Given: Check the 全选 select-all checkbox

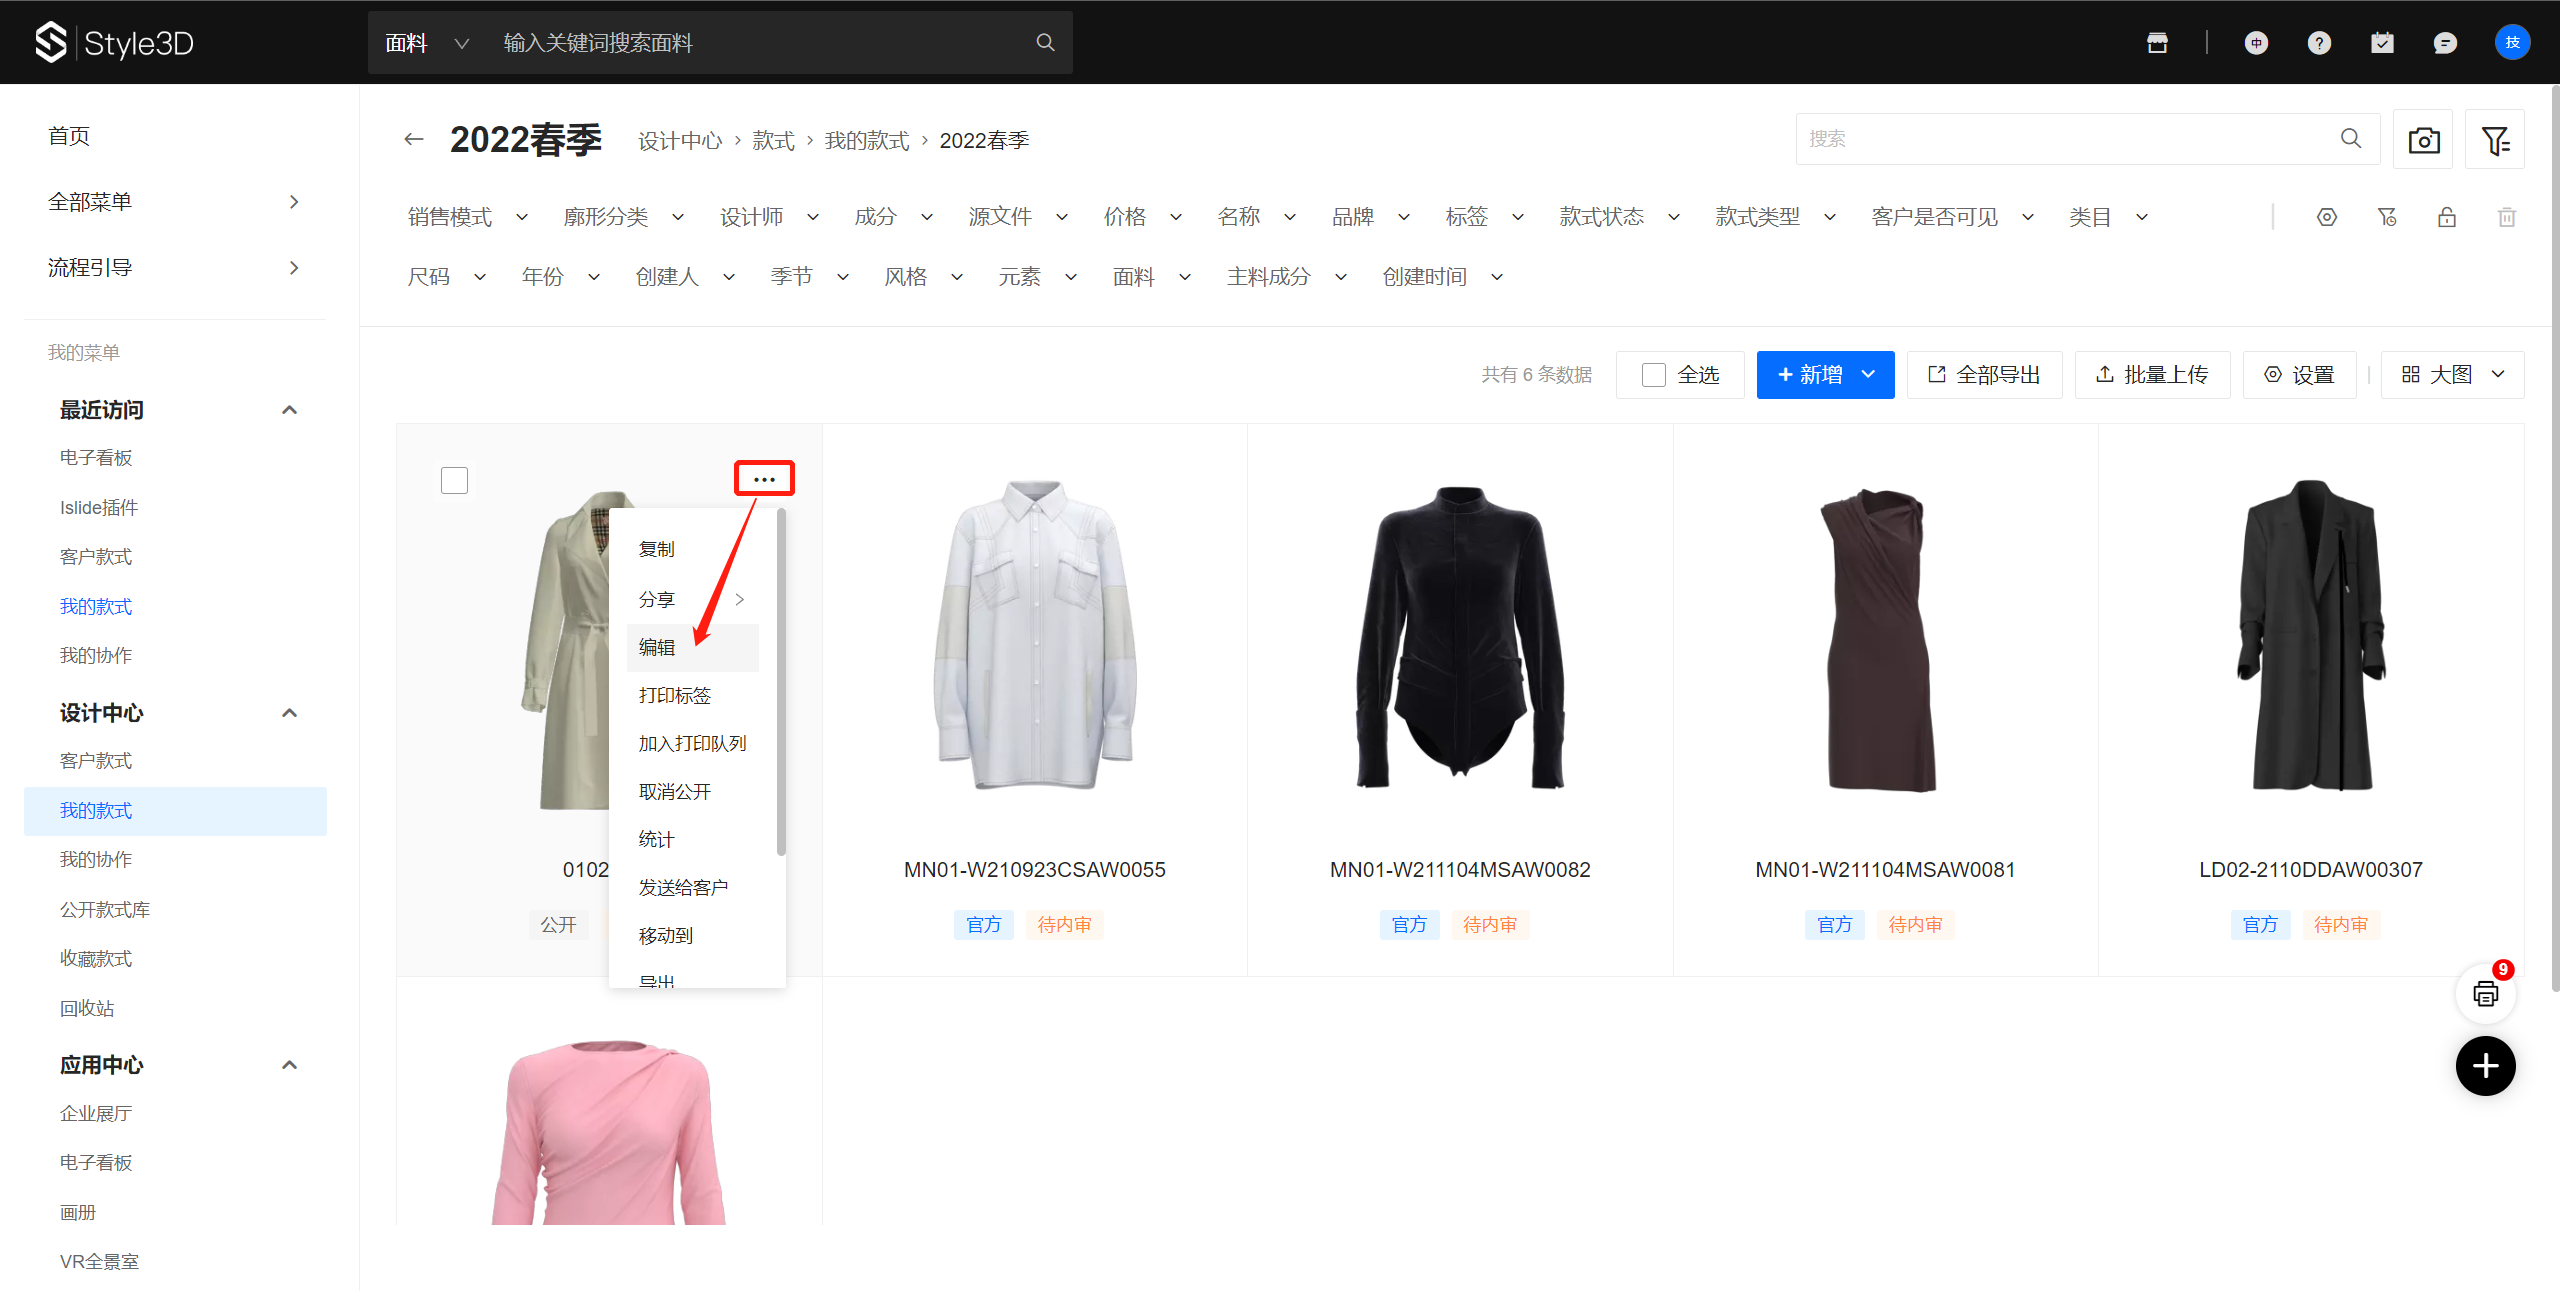Looking at the screenshot, I should coord(1654,375).
